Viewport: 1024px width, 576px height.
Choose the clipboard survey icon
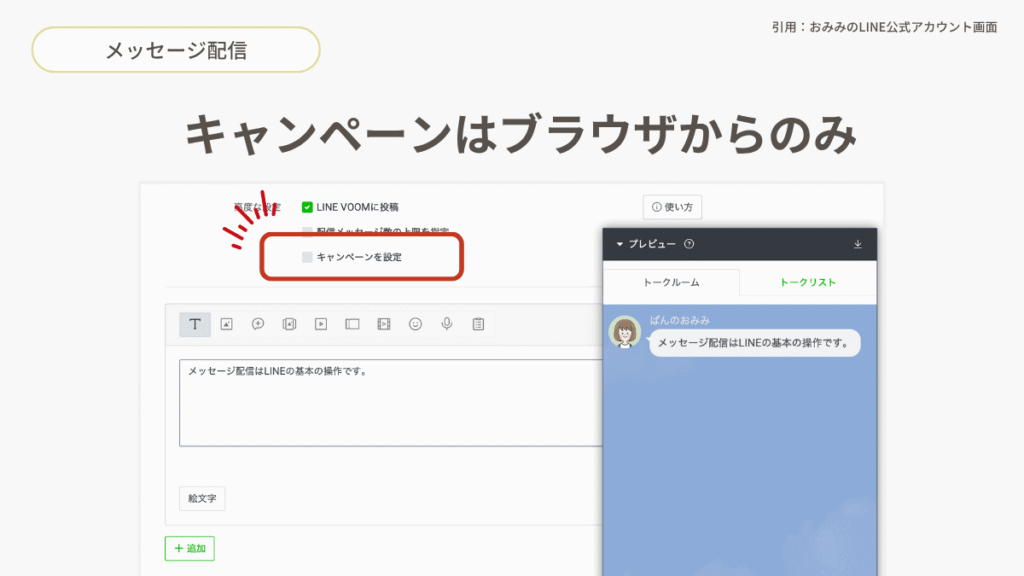pos(478,324)
